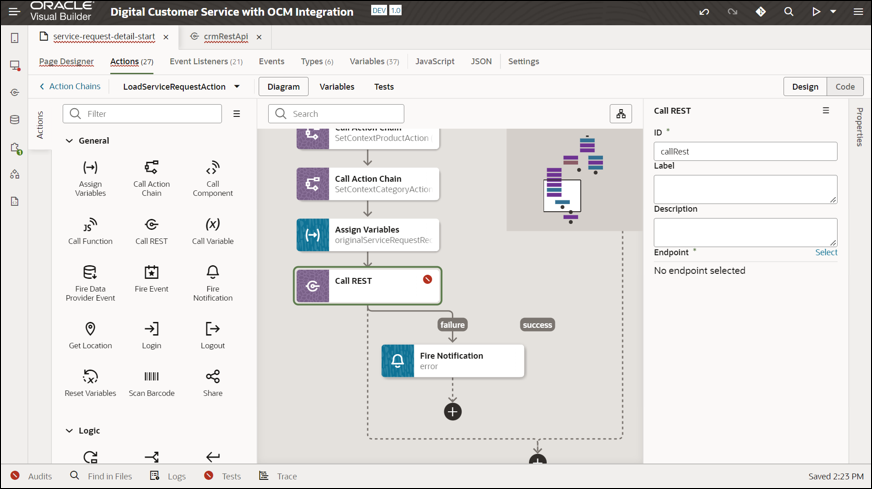
Task: Open the header search magnifier
Action: click(x=788, y=12)
